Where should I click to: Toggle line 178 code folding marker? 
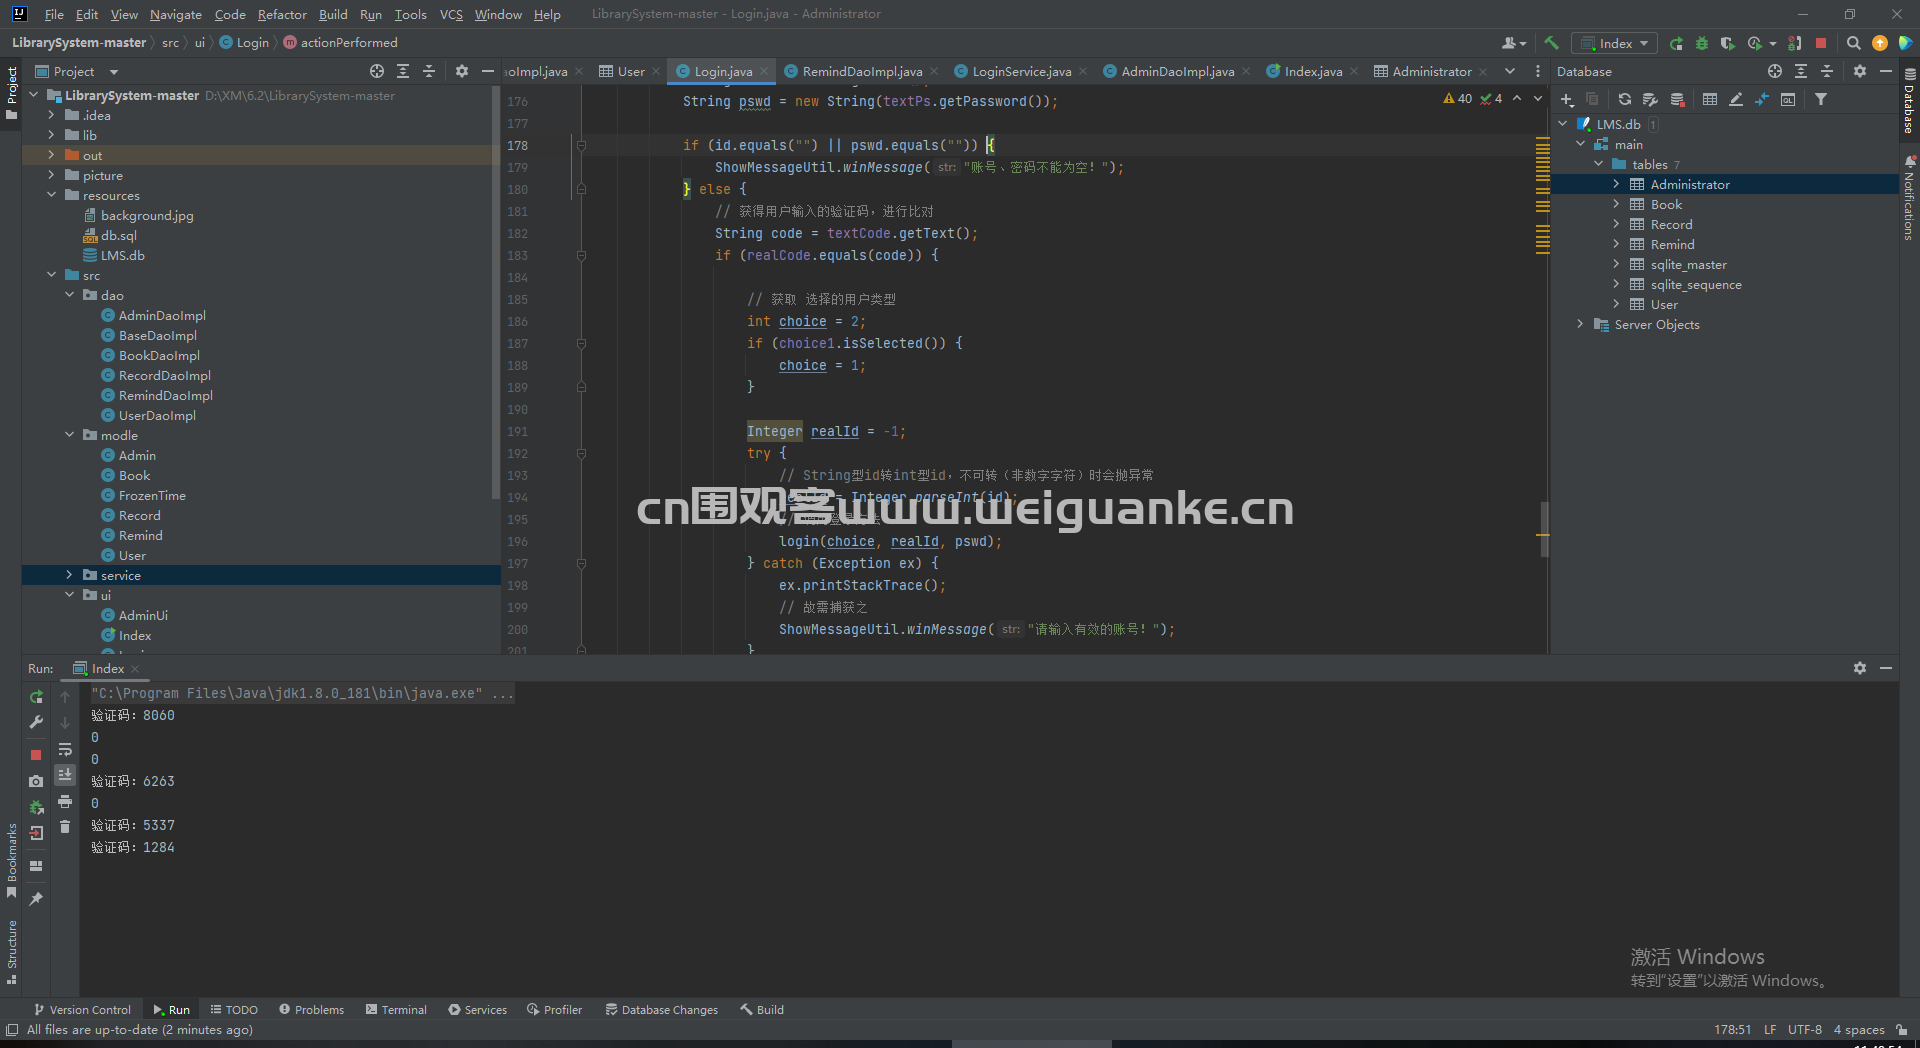[581, 145]
